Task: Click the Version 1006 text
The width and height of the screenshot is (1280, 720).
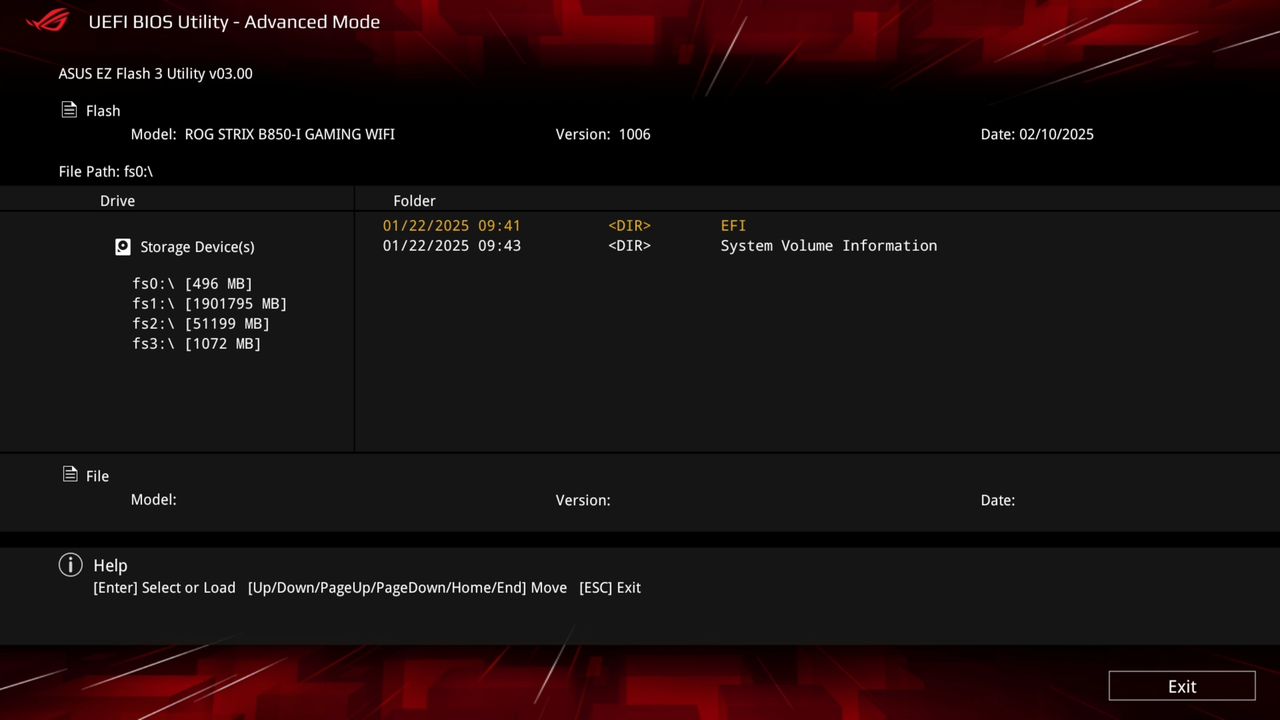Action: tap(603, 134)
